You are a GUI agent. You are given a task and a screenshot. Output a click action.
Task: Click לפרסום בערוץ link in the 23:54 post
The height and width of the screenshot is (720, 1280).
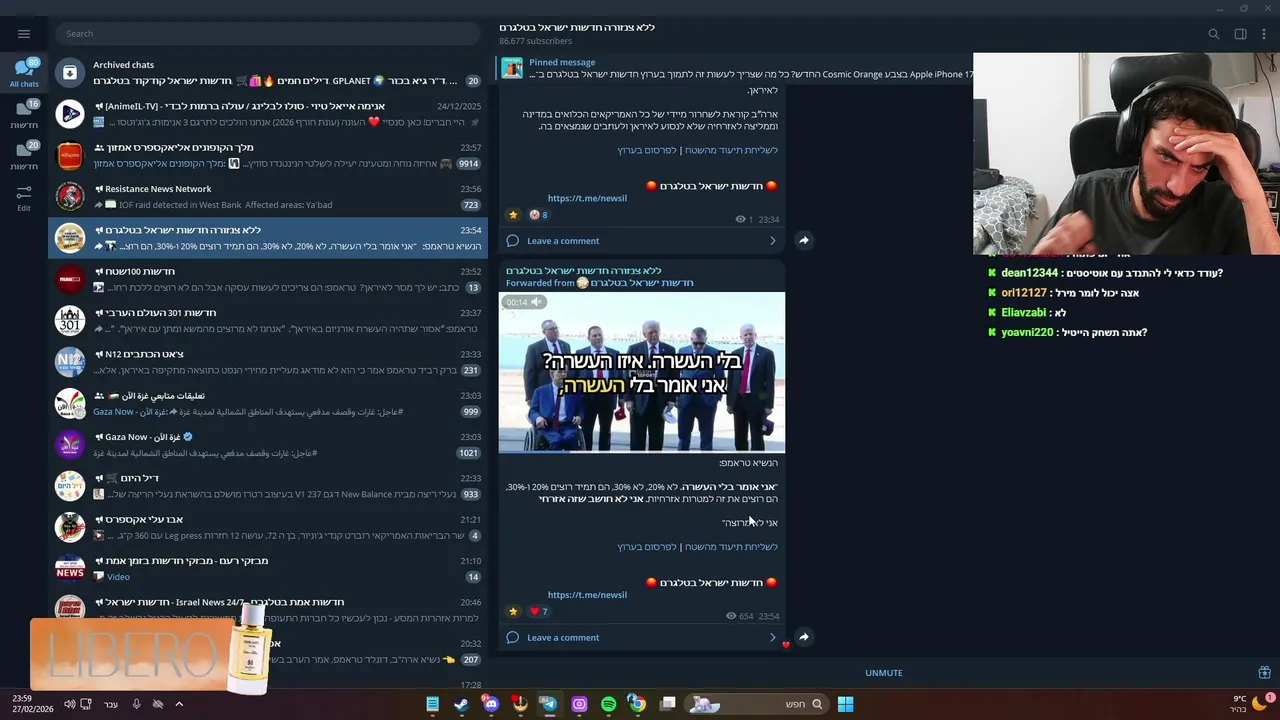647,547
